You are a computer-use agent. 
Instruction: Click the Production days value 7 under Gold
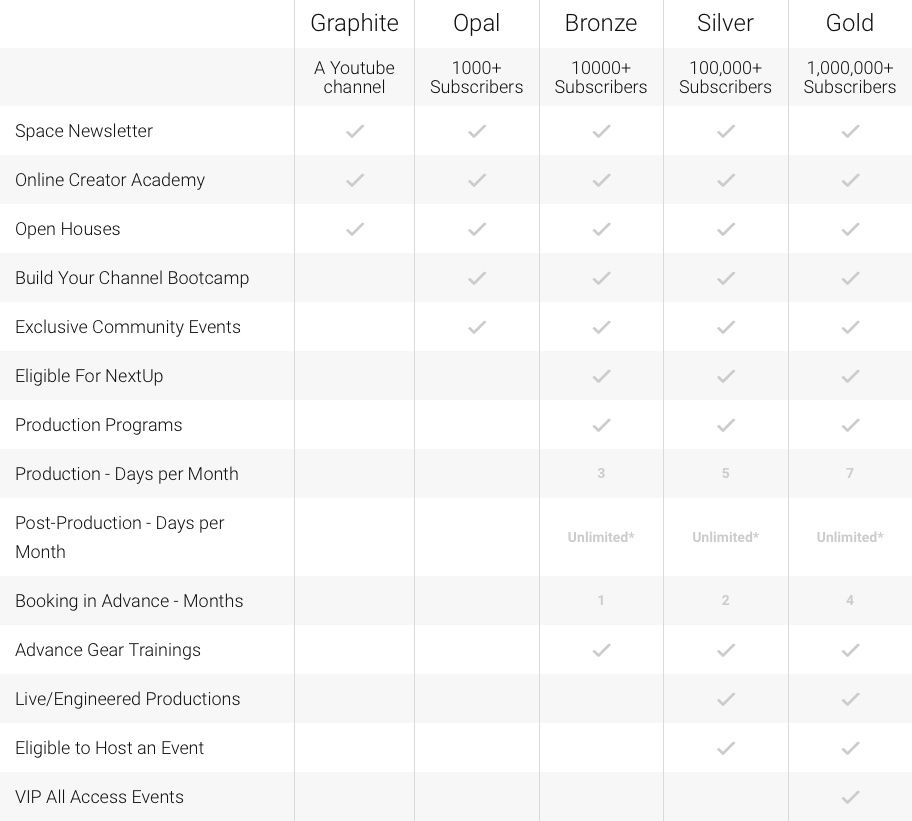coord(850,473)
